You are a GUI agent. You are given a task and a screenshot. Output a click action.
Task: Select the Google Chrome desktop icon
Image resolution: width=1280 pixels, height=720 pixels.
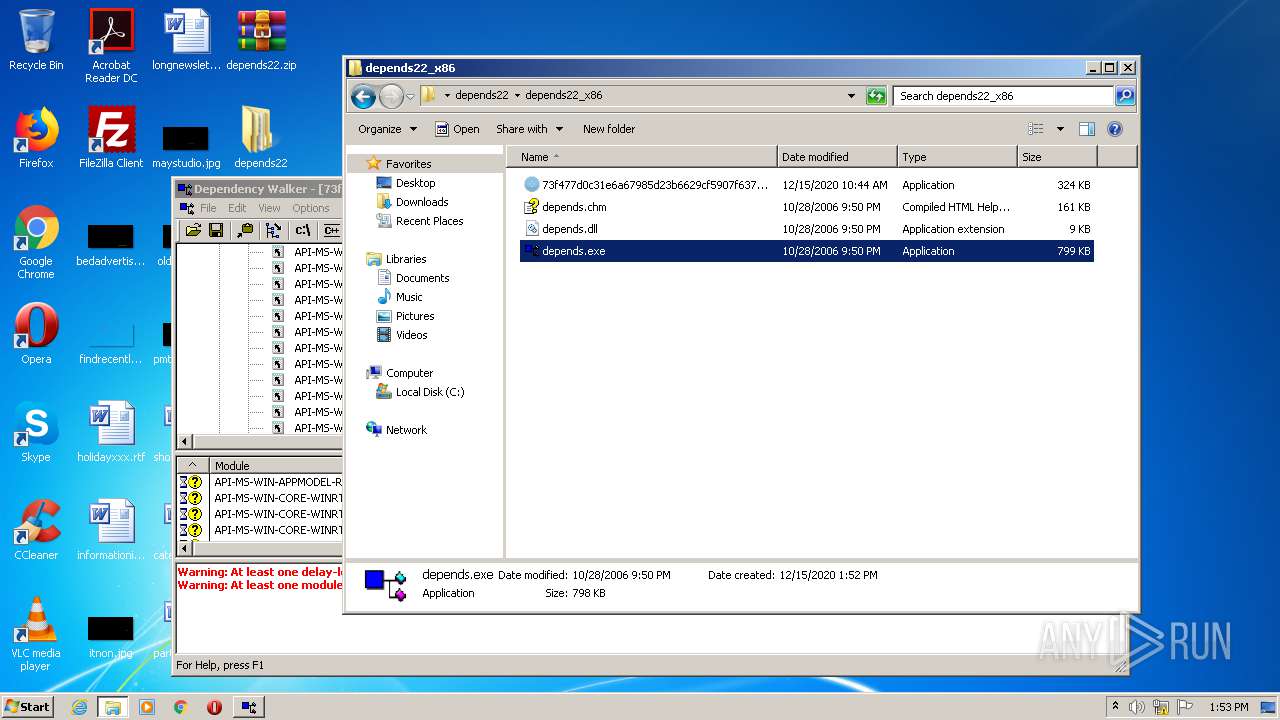tap(36, 242)
